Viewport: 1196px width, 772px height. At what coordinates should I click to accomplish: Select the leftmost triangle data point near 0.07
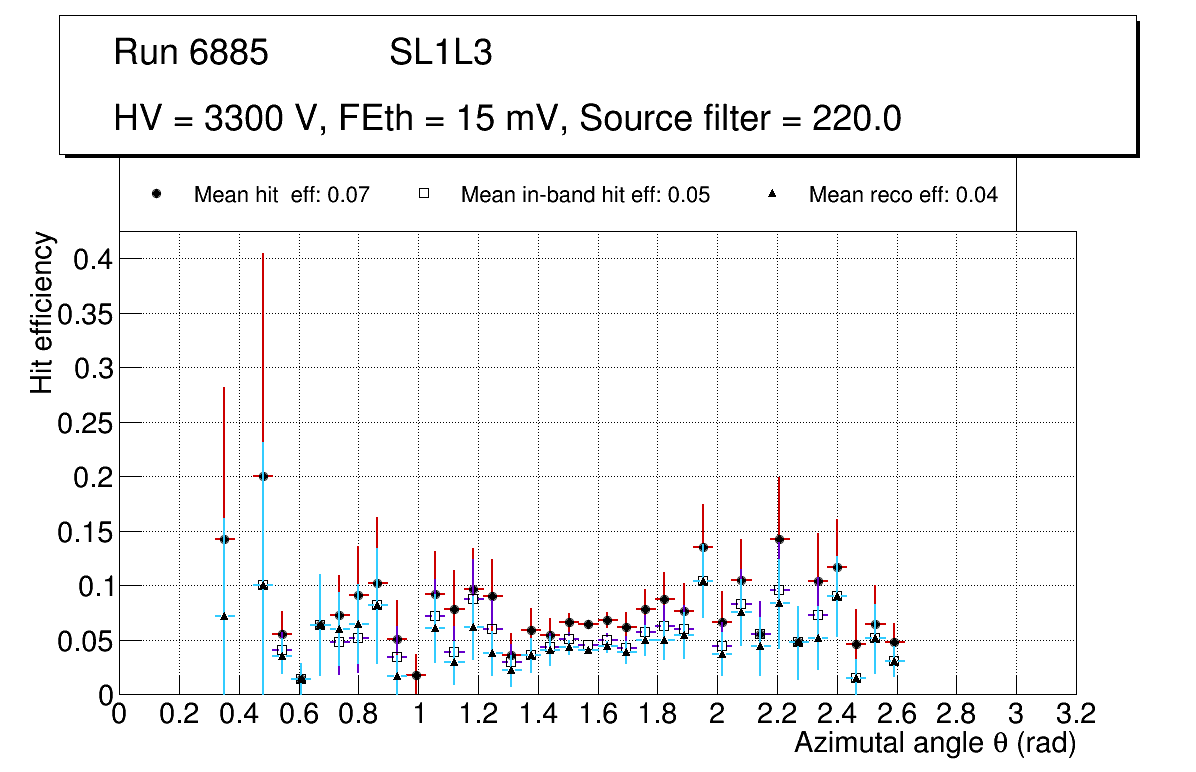point(224,616)
